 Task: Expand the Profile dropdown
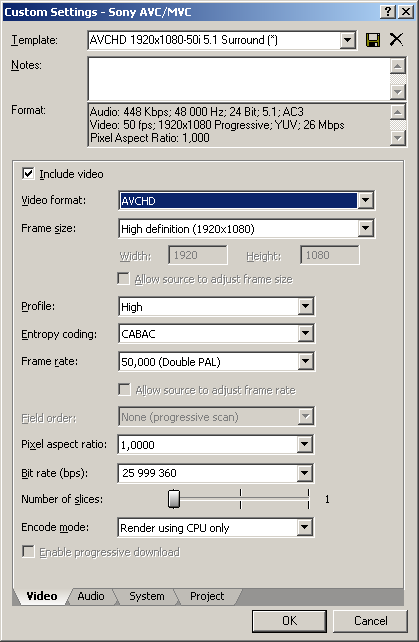[x=305, y=306]
